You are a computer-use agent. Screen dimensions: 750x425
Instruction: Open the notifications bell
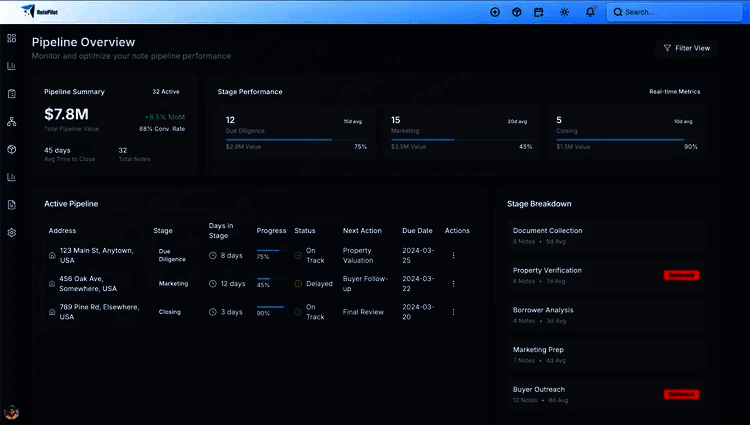(590, 12)
